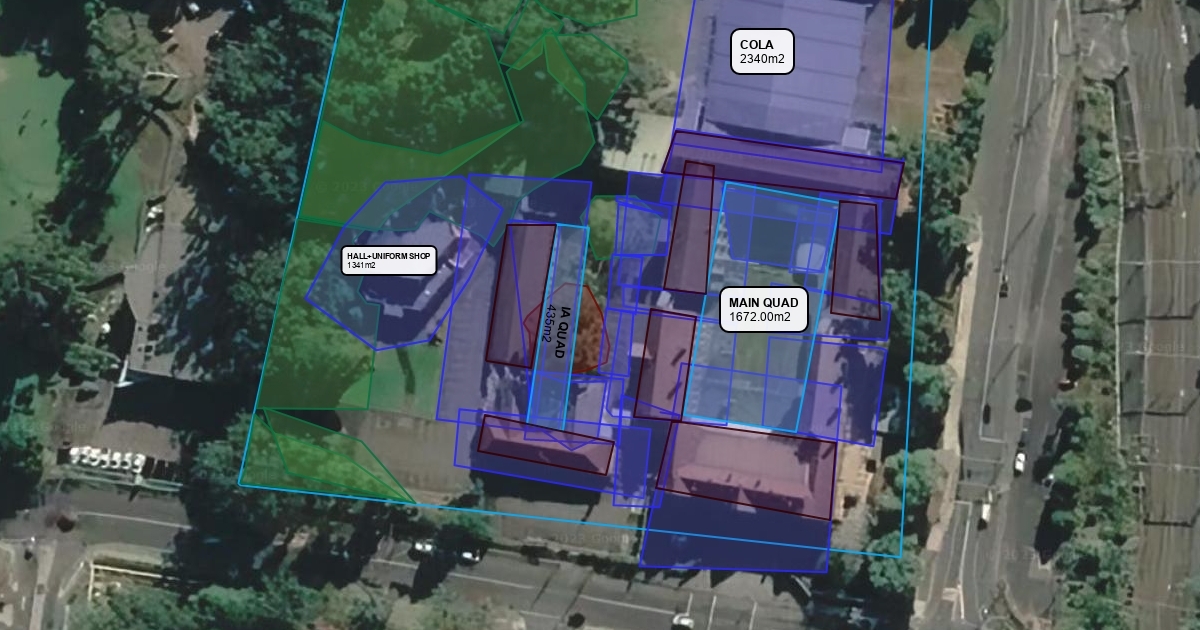Click the maroon rectangle right of the main quad
This screenshot has width=1200, height=630.
pyautogui.click(x=857, y=260)
